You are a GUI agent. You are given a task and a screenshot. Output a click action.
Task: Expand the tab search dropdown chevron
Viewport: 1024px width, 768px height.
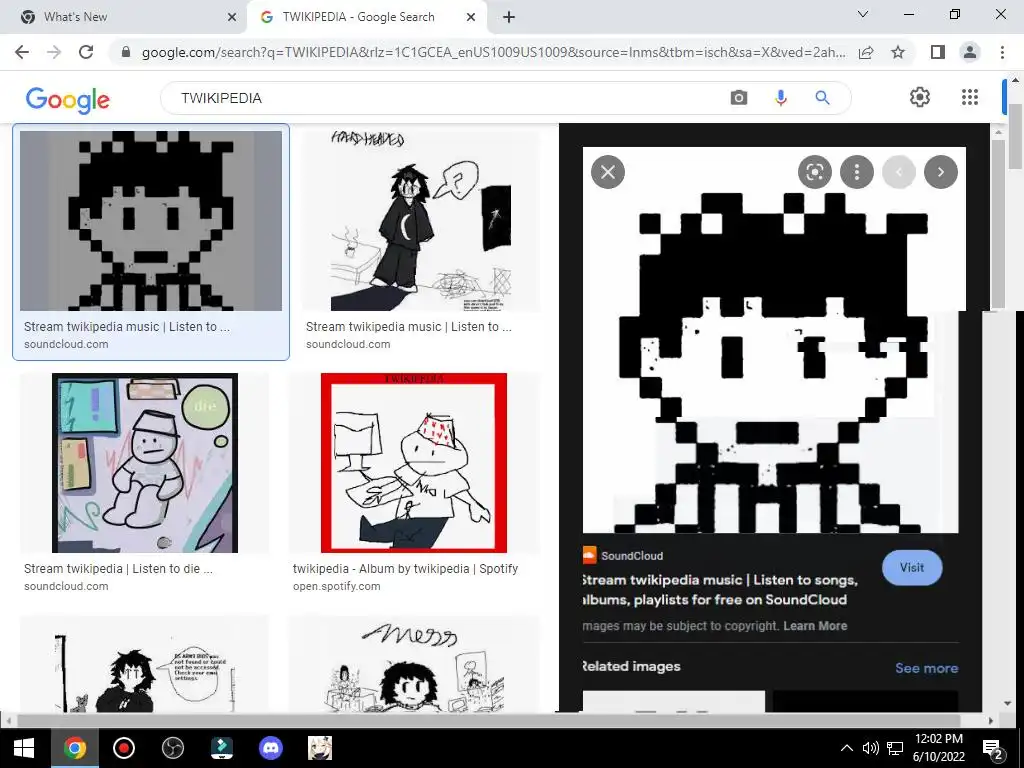click(863, 14)
